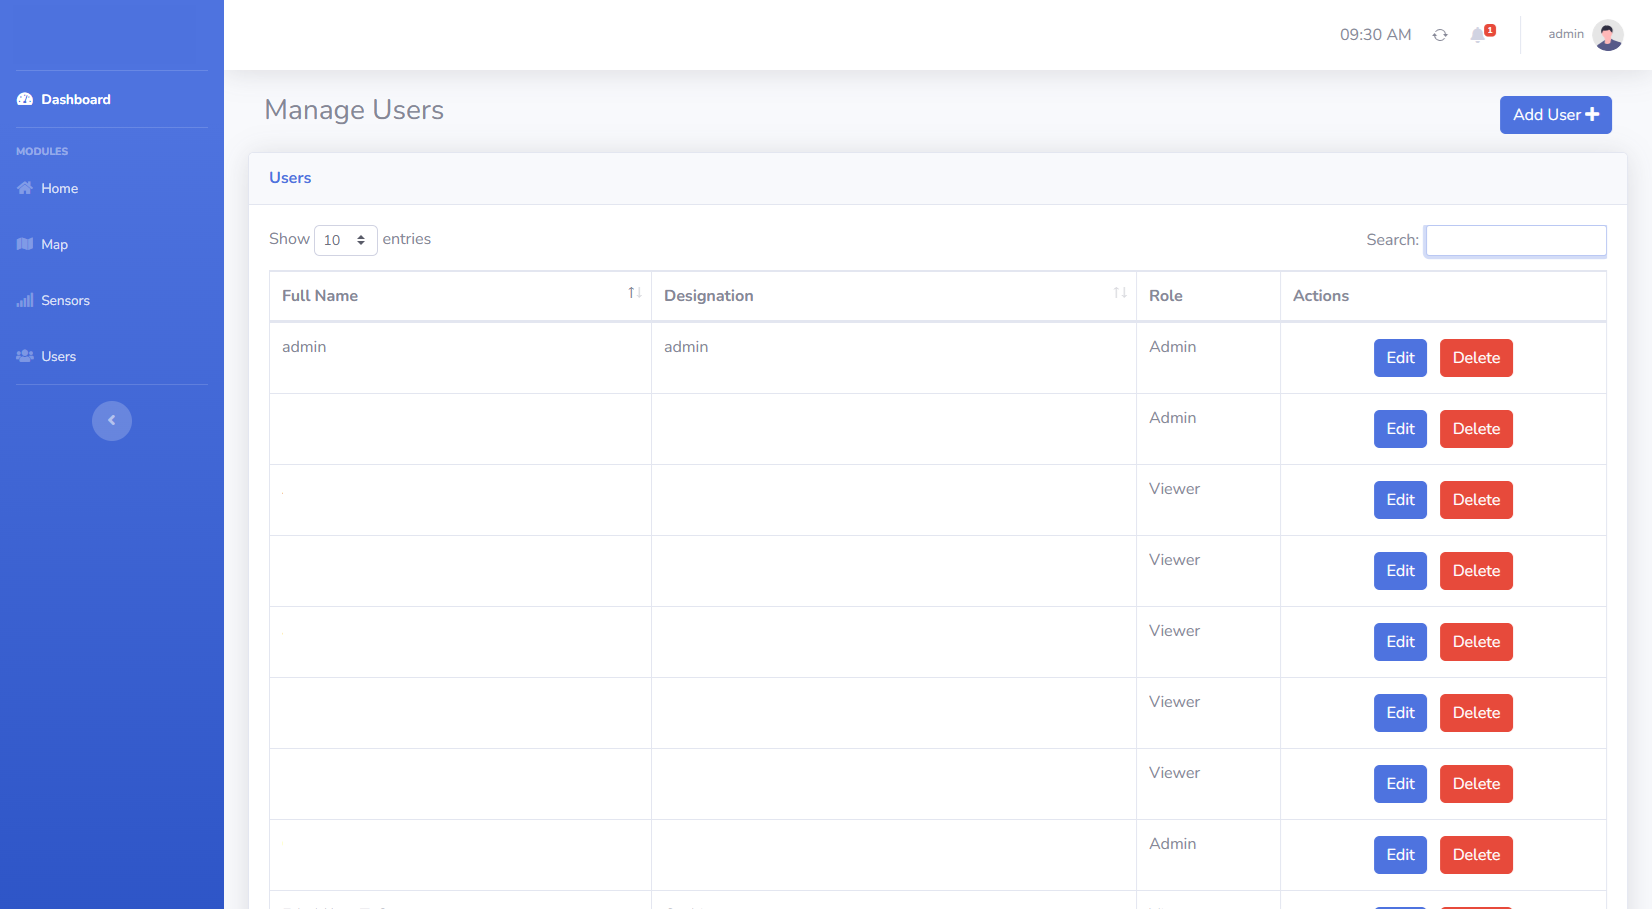The image size is (1652, 909).
Task: Click the Users group icon in the sidebar
Action: pyautogui.click(x=25, y=356)
